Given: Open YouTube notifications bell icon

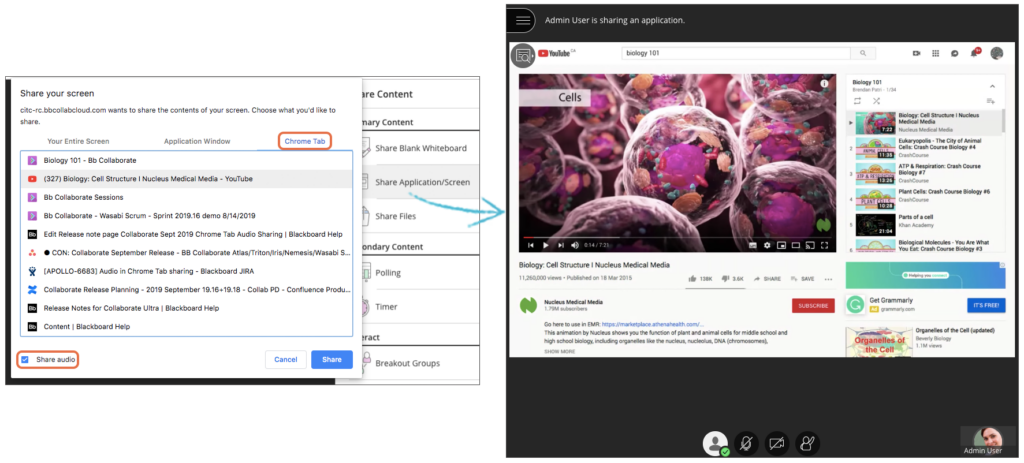Looking at the screenshot, I should tap(974, 53).
